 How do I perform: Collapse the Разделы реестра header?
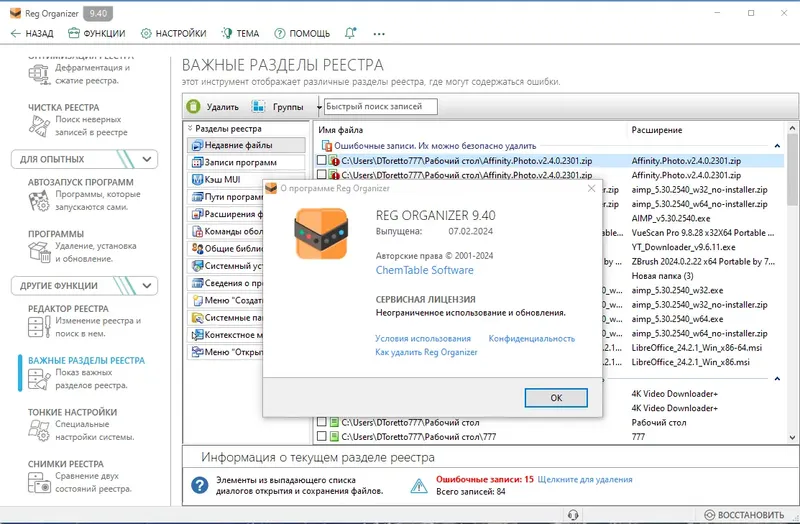pos(190,129)
